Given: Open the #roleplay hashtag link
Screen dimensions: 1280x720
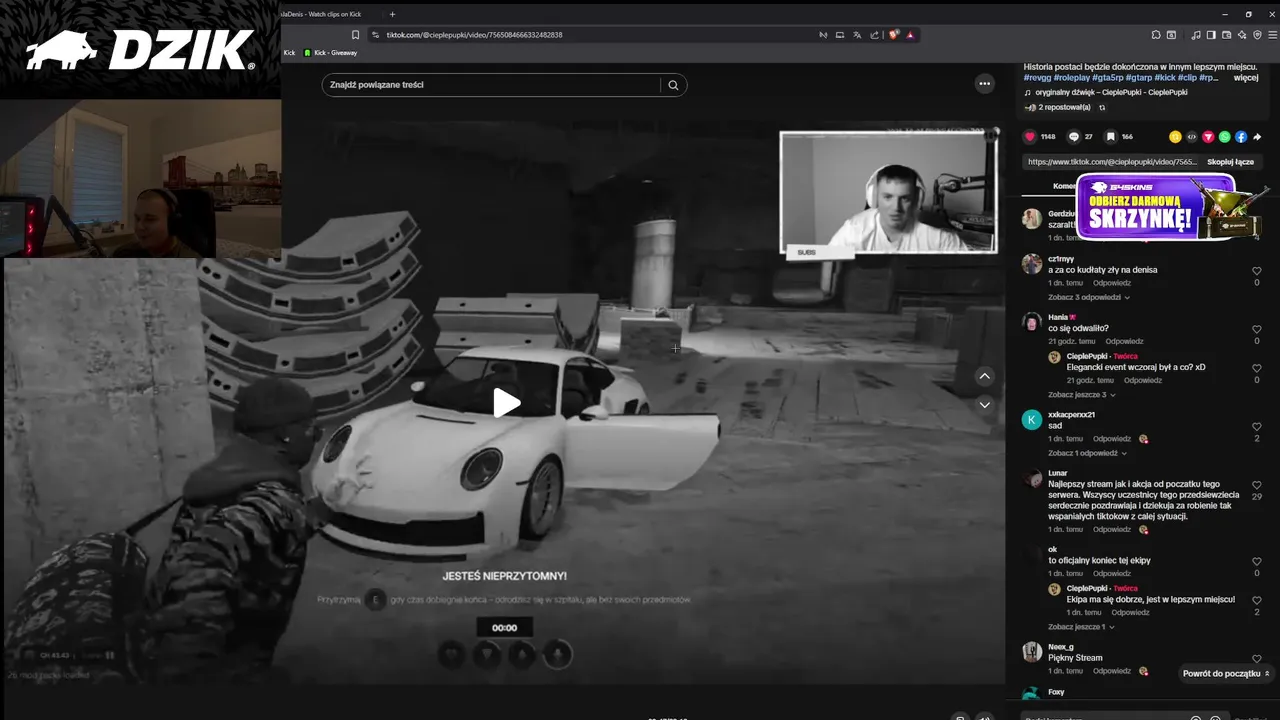Looking at the screenshot, I should (x=1071, y=77).
